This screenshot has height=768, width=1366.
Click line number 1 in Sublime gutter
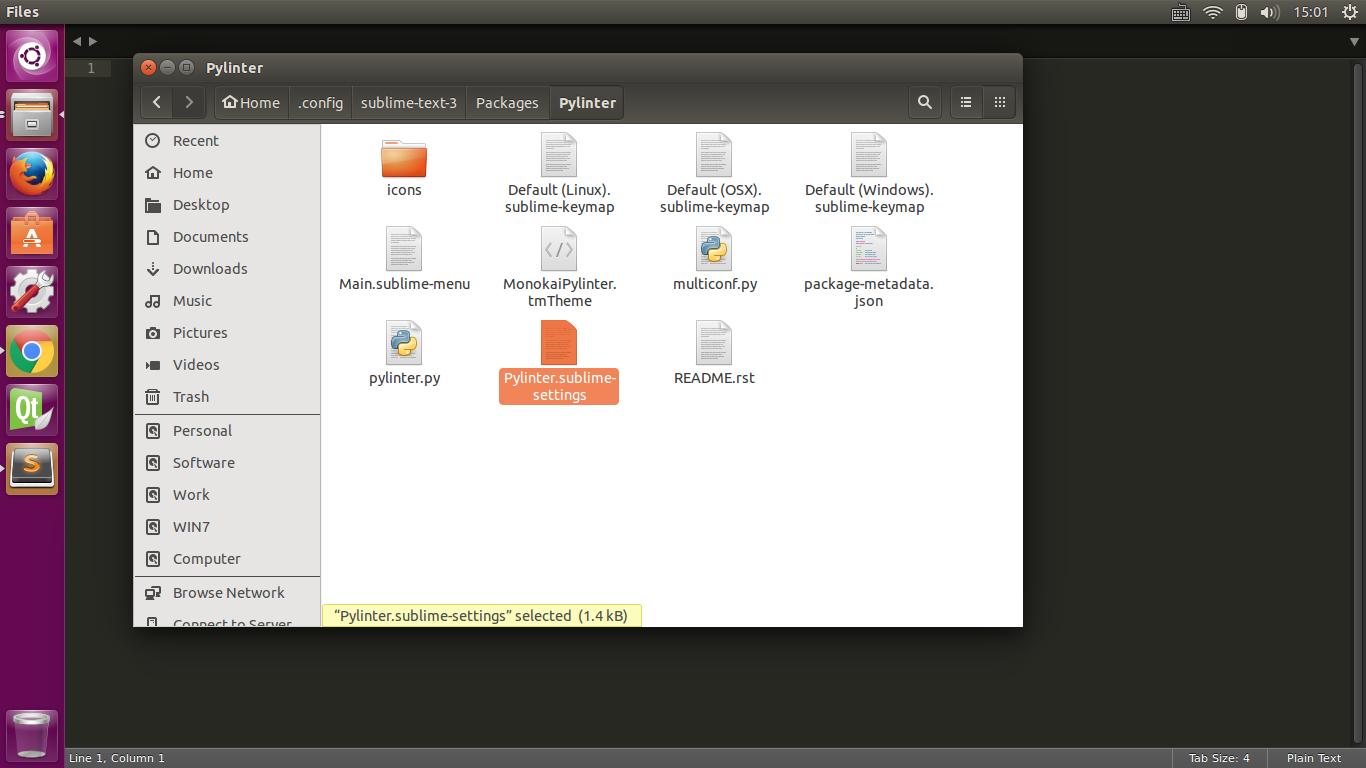point(90,68)
